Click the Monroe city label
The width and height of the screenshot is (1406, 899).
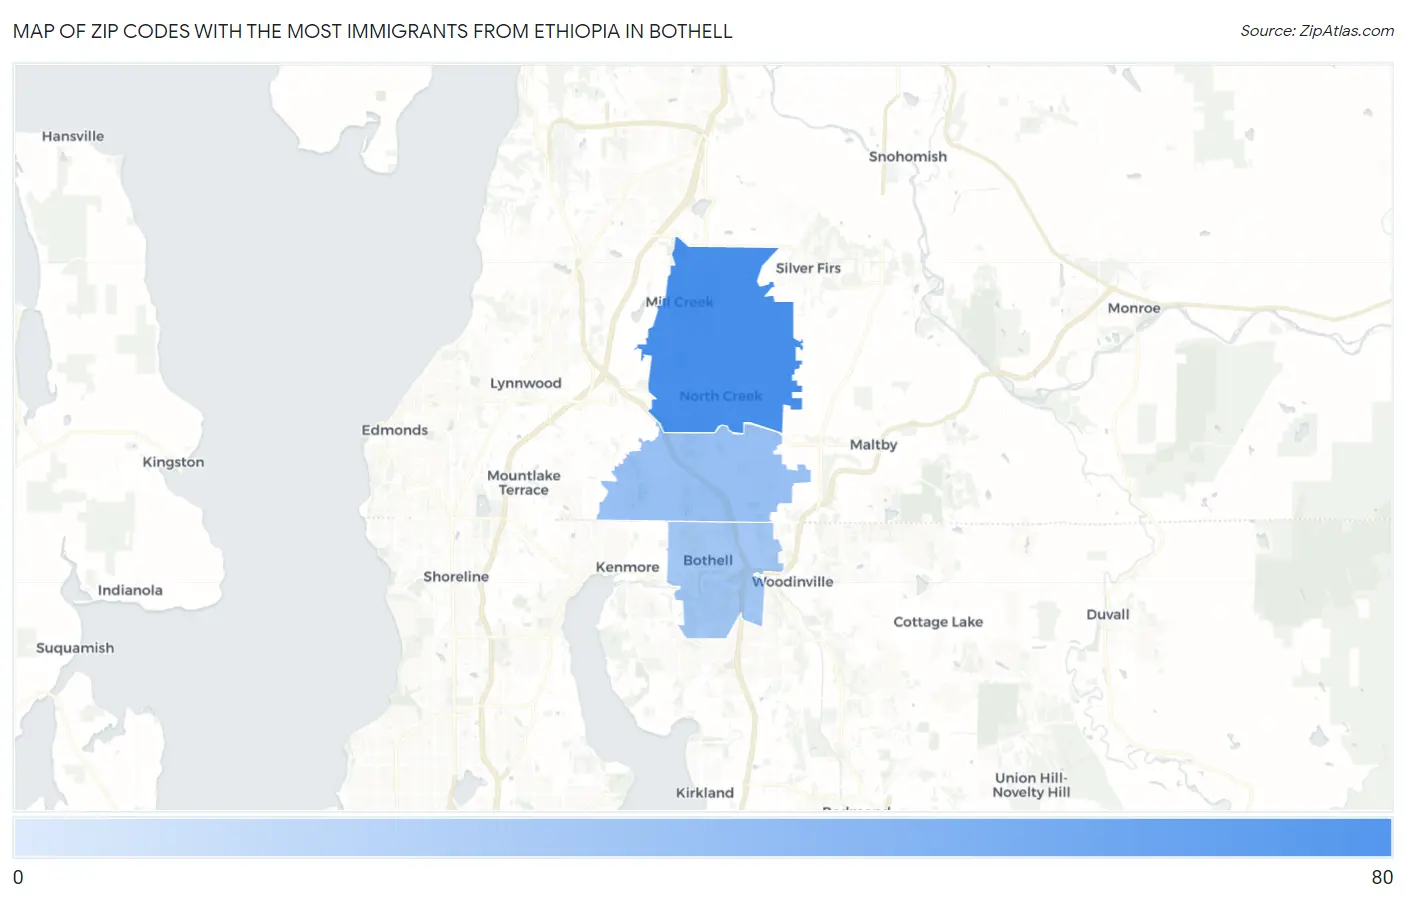click(x=1134, y=308)
